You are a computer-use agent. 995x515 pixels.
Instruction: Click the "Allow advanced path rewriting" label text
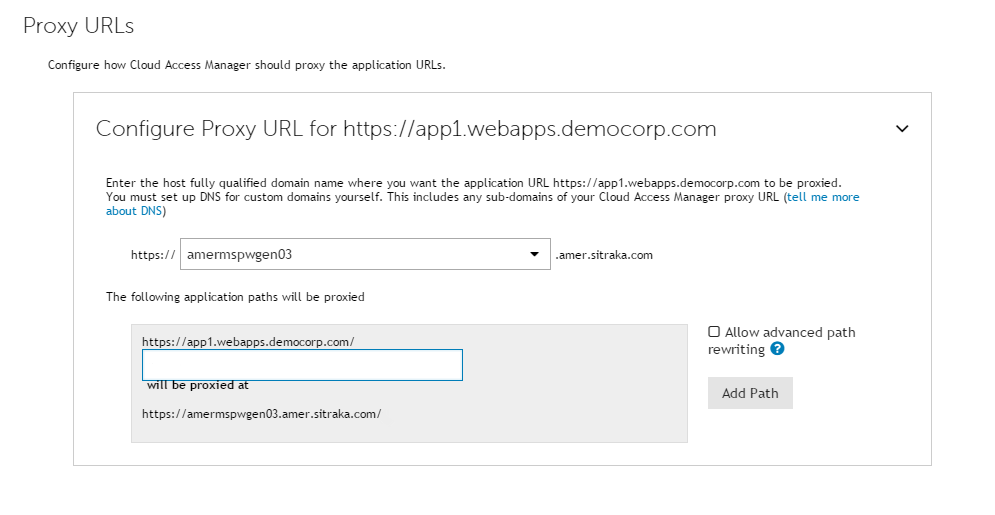(x=790, y=332)
